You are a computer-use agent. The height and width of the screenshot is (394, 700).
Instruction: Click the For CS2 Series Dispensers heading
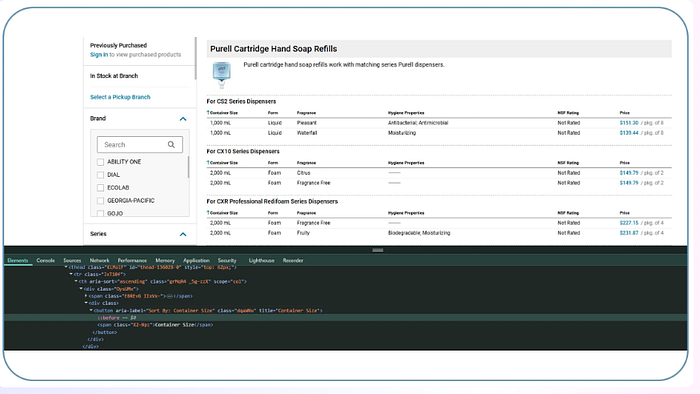pos(241,101)
